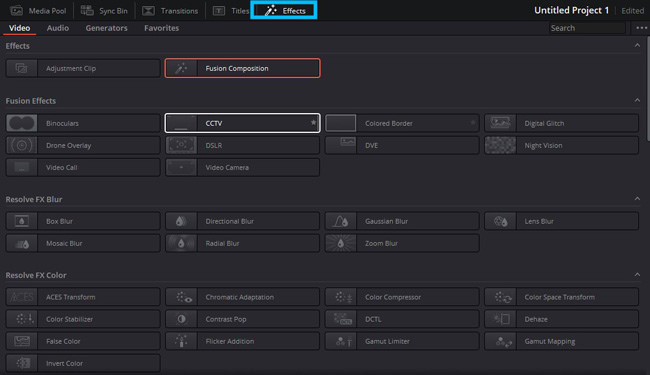The image size is (650, 375).
Task: Click the False Color icon
Action: [22, 341]
